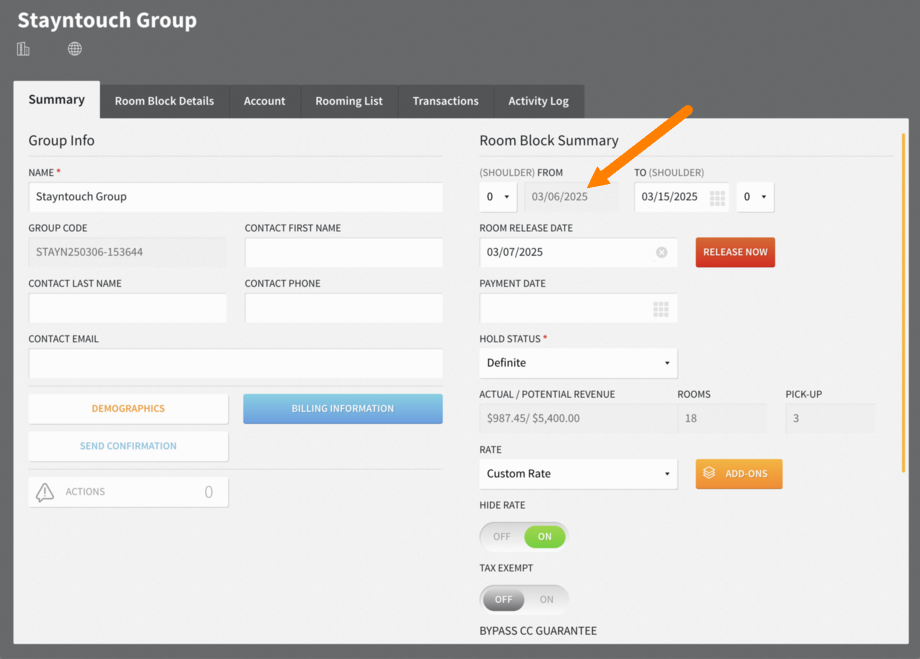
Task: Open calendar picker for Payment Date
Action: 661,309
